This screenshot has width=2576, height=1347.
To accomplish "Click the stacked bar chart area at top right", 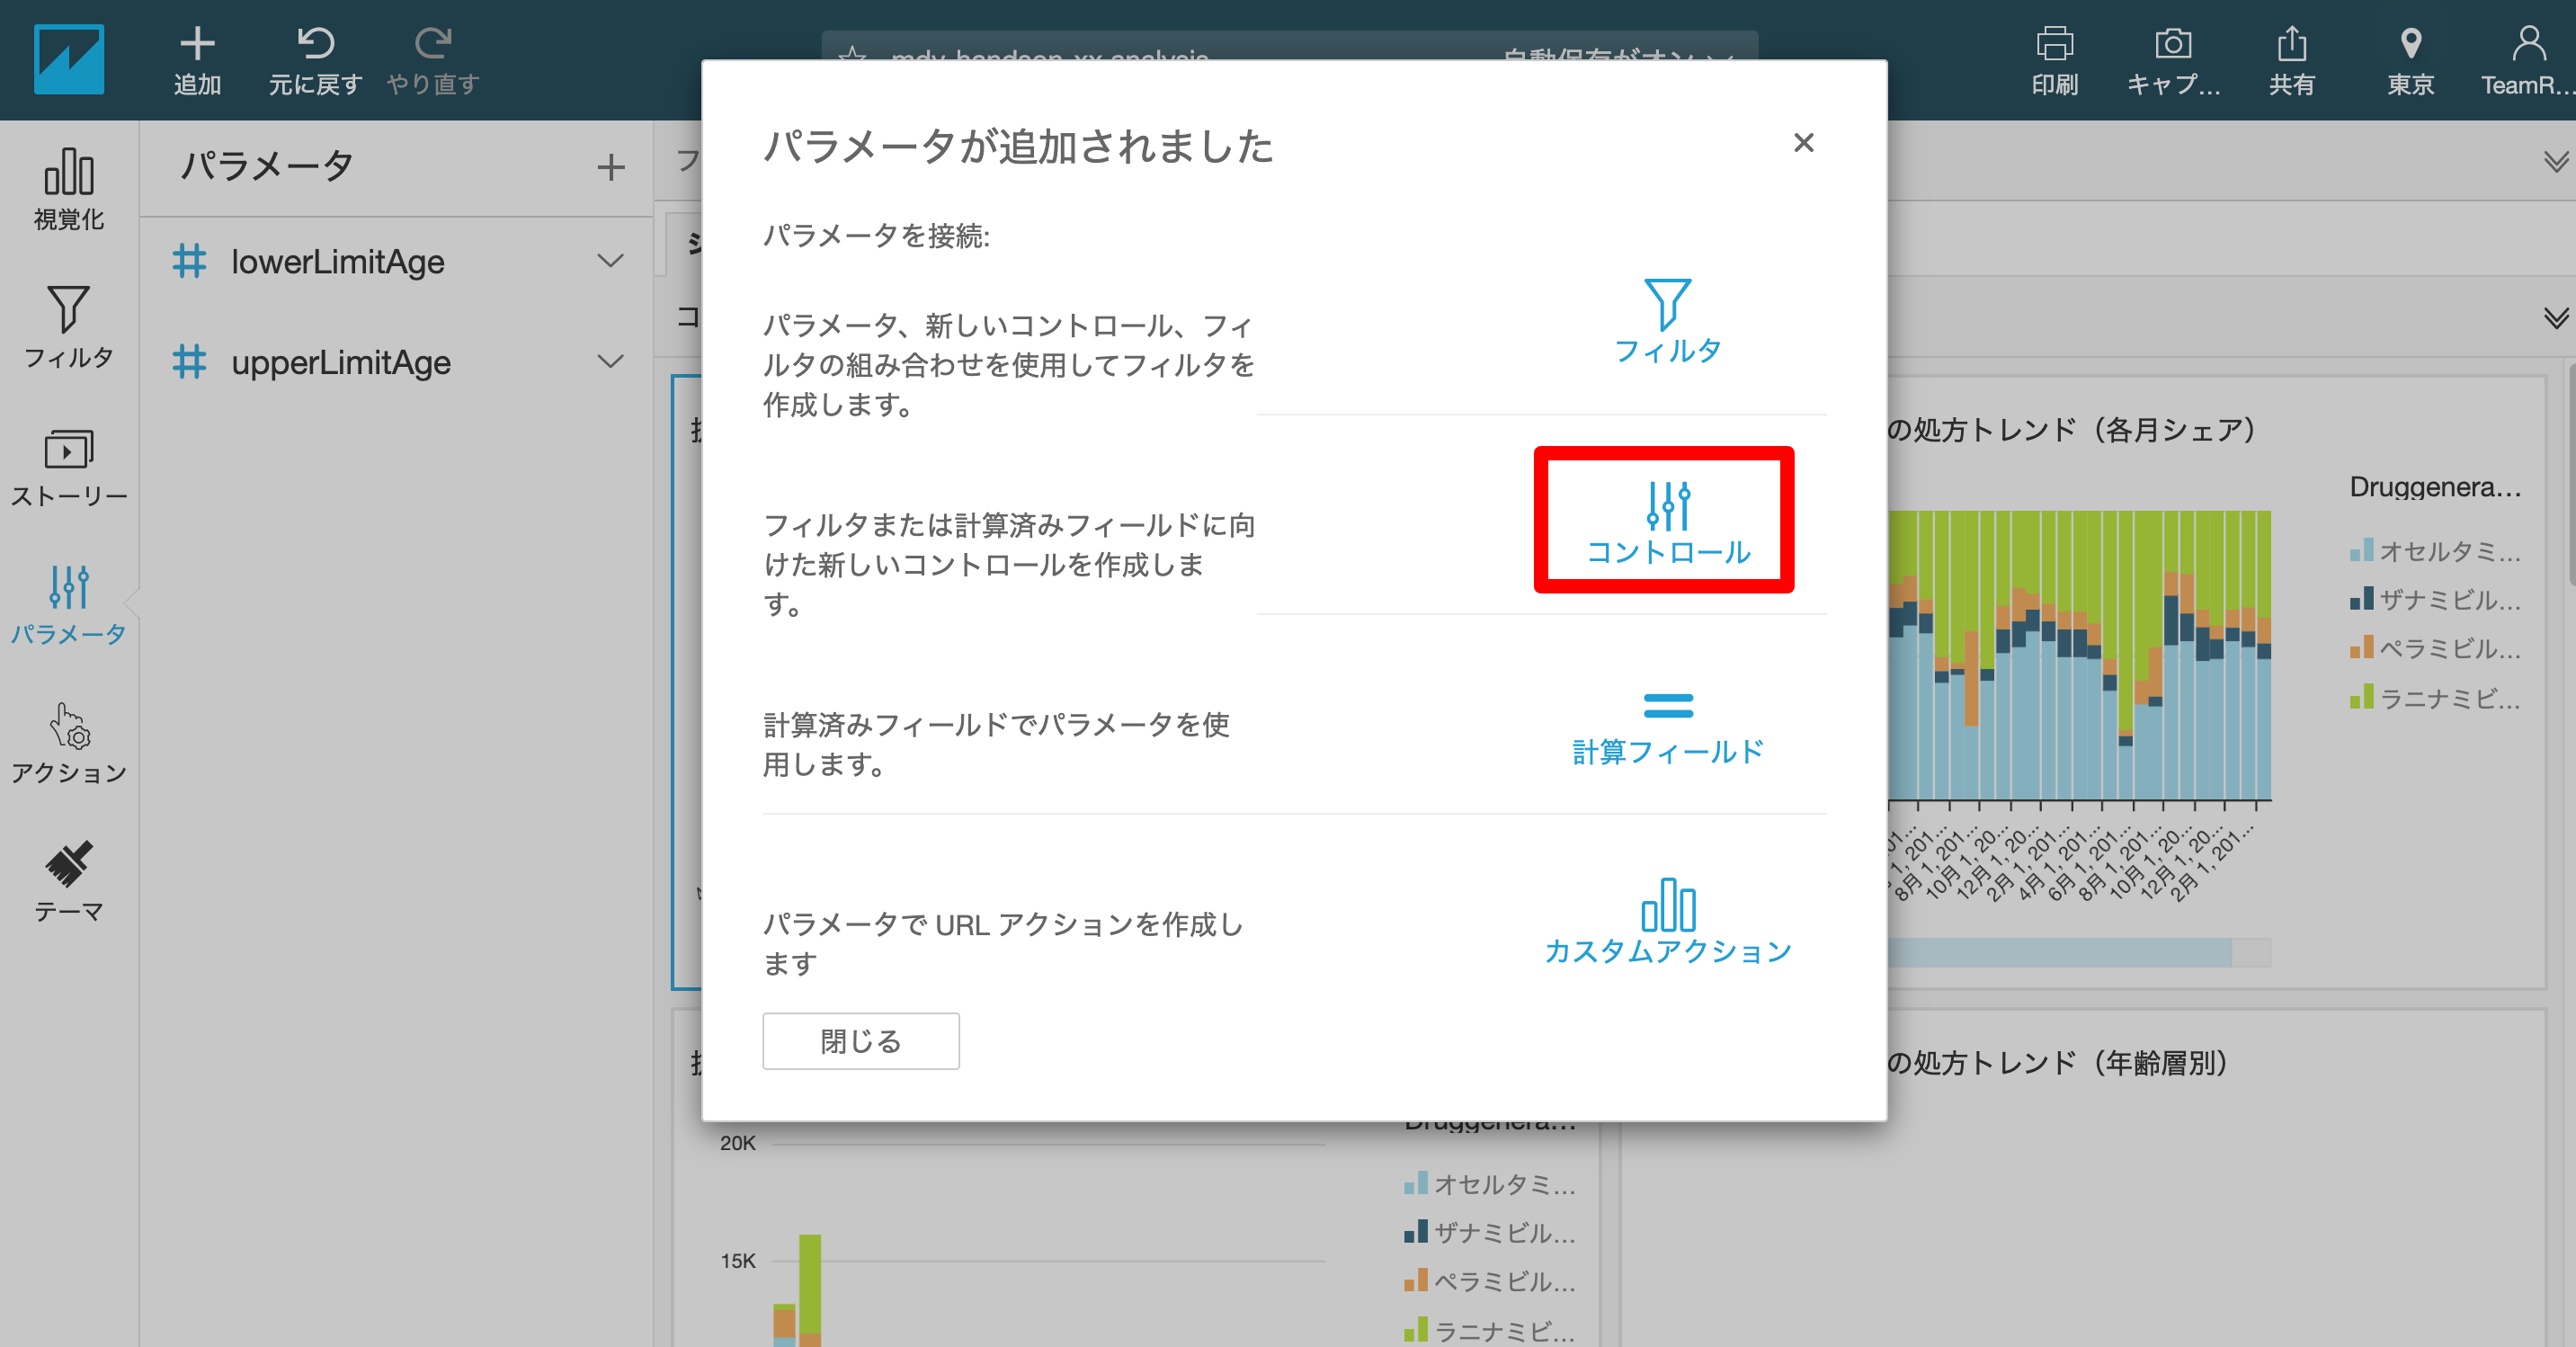I will [2080, 656].
